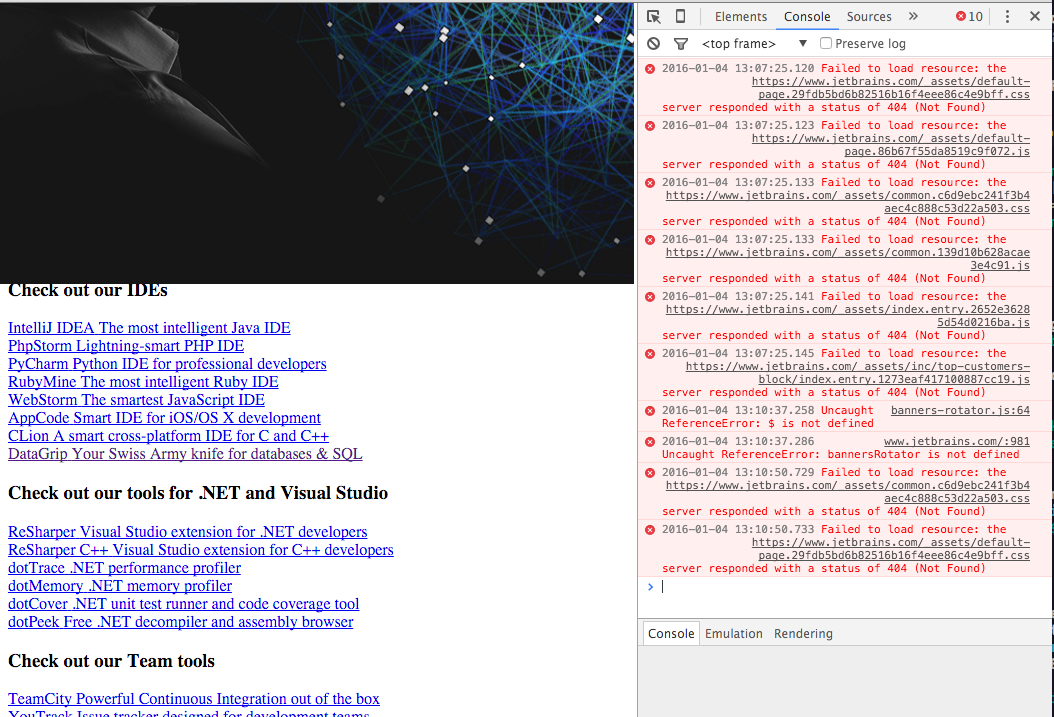The height and width of the screenshot is (717, 1054).
Task: Open DataGrip databases & SQL link
Action: (x=185, y=454)
